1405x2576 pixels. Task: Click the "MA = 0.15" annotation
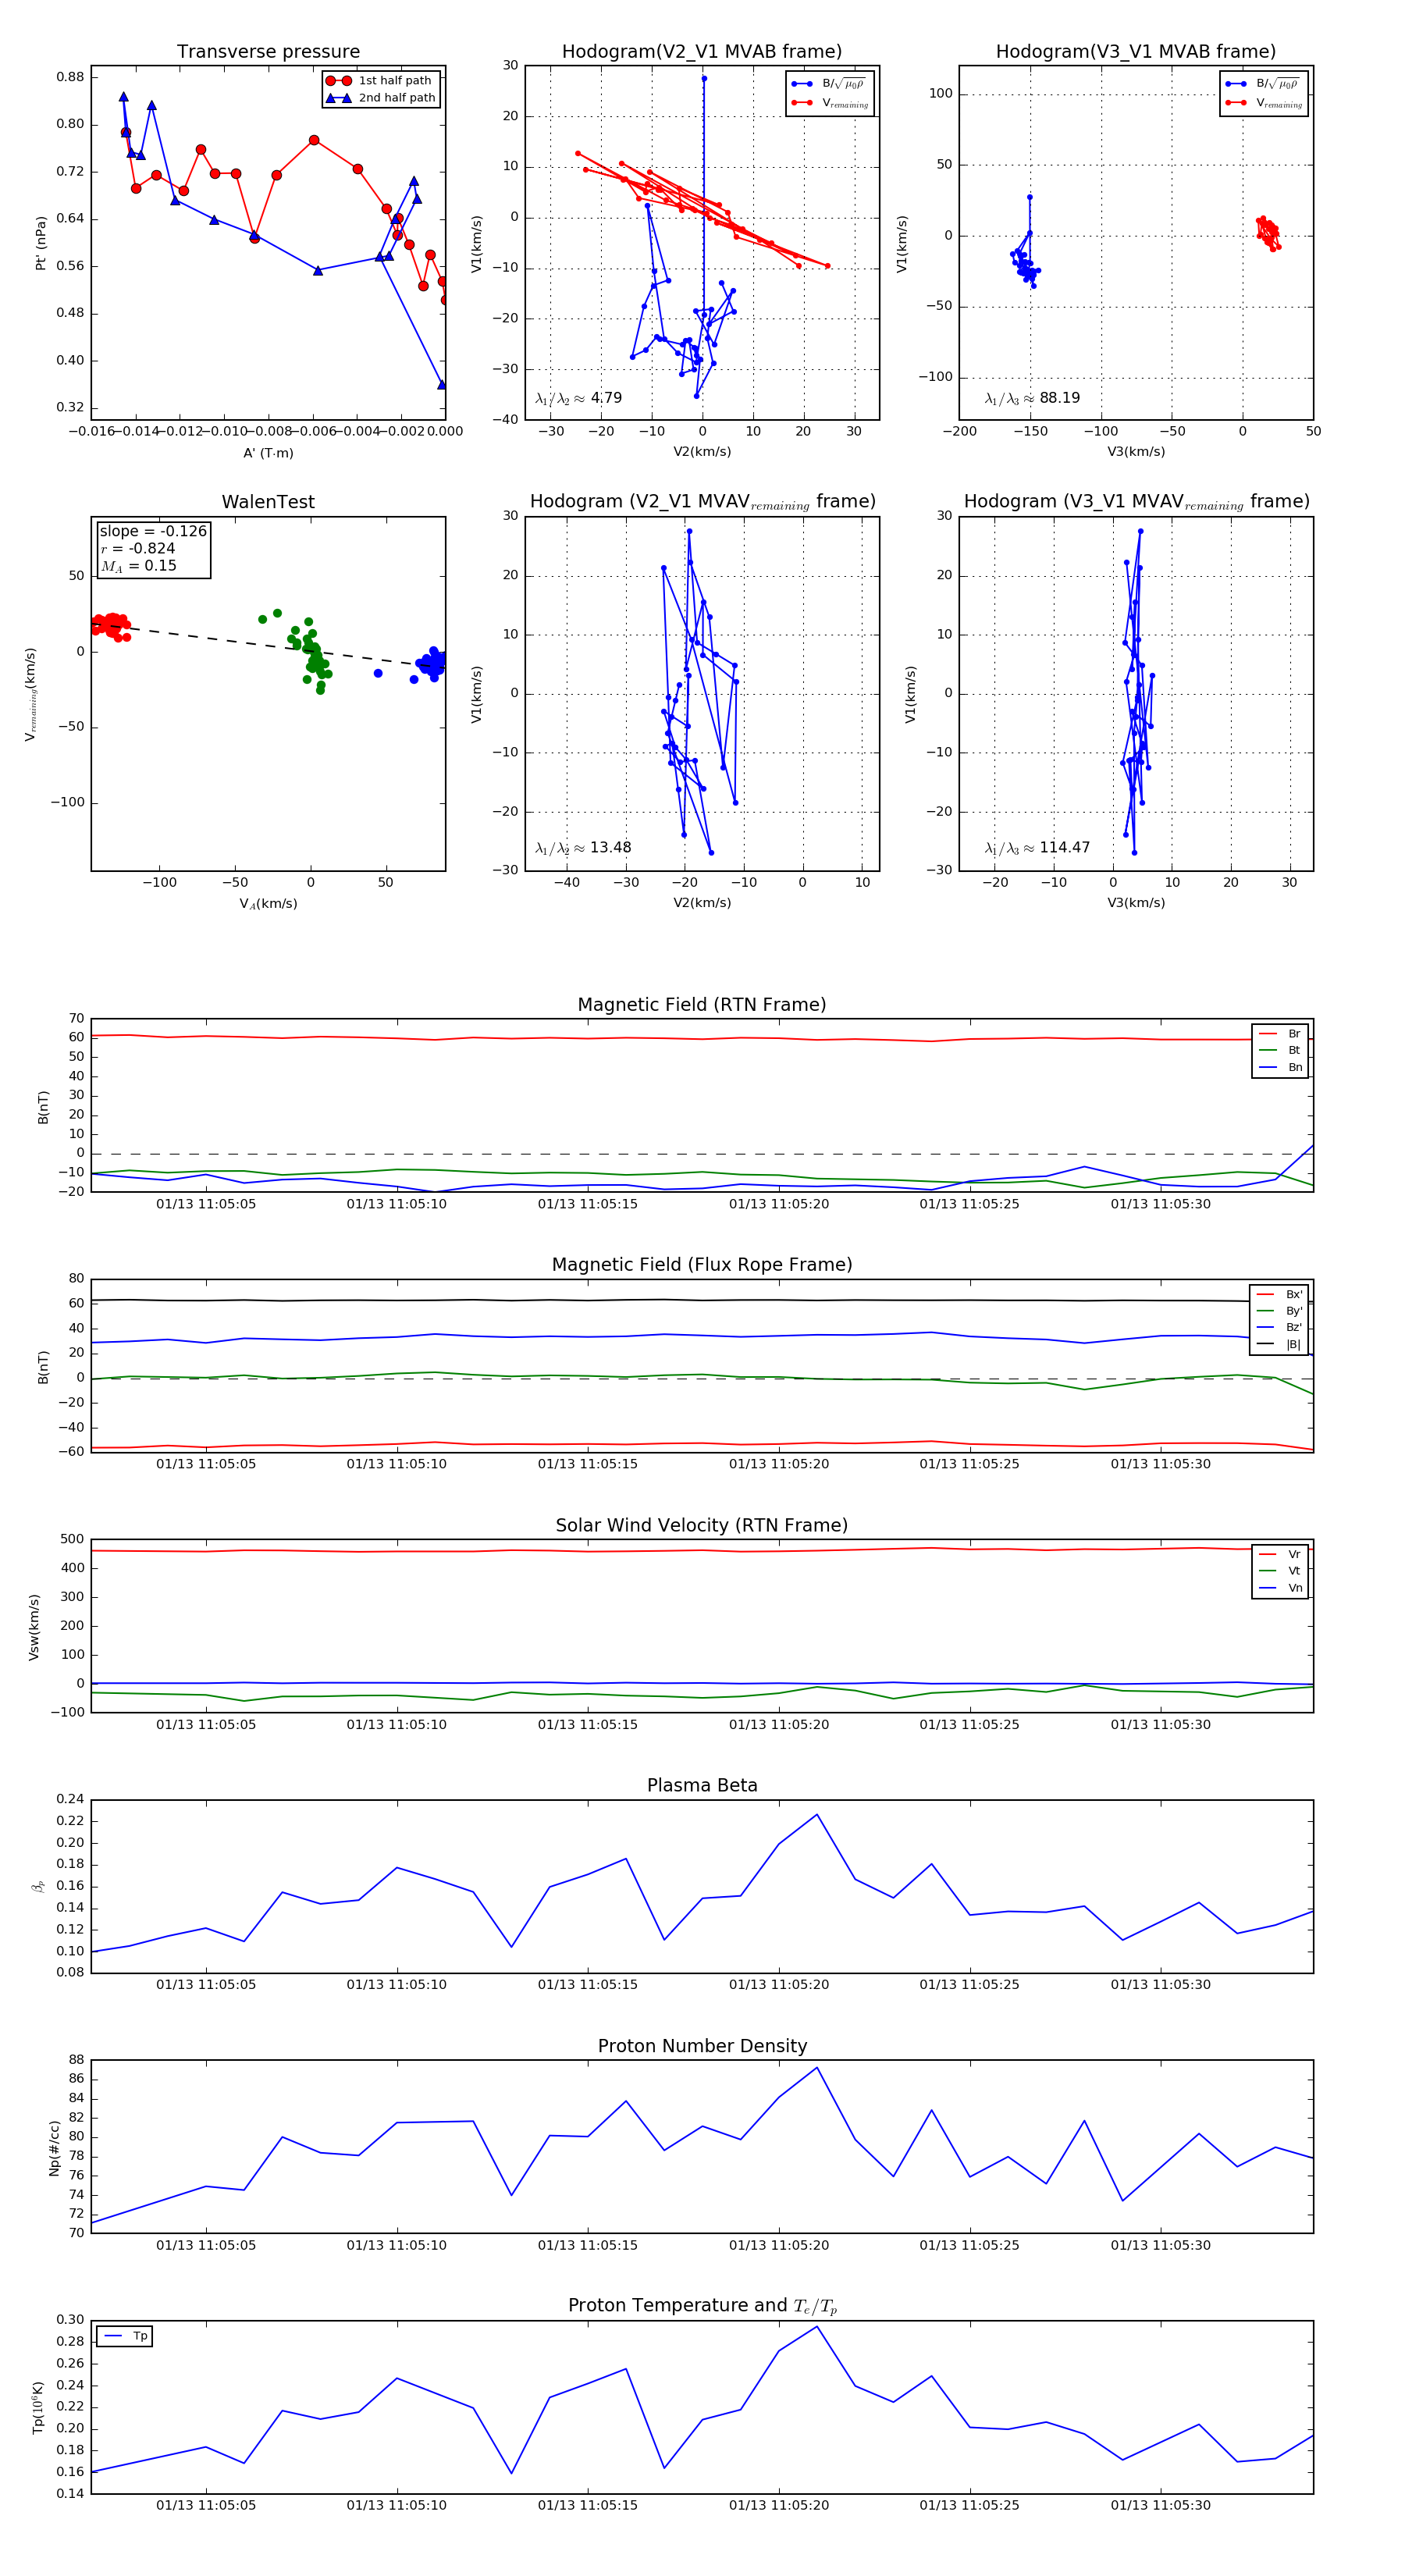coord(138,566)
